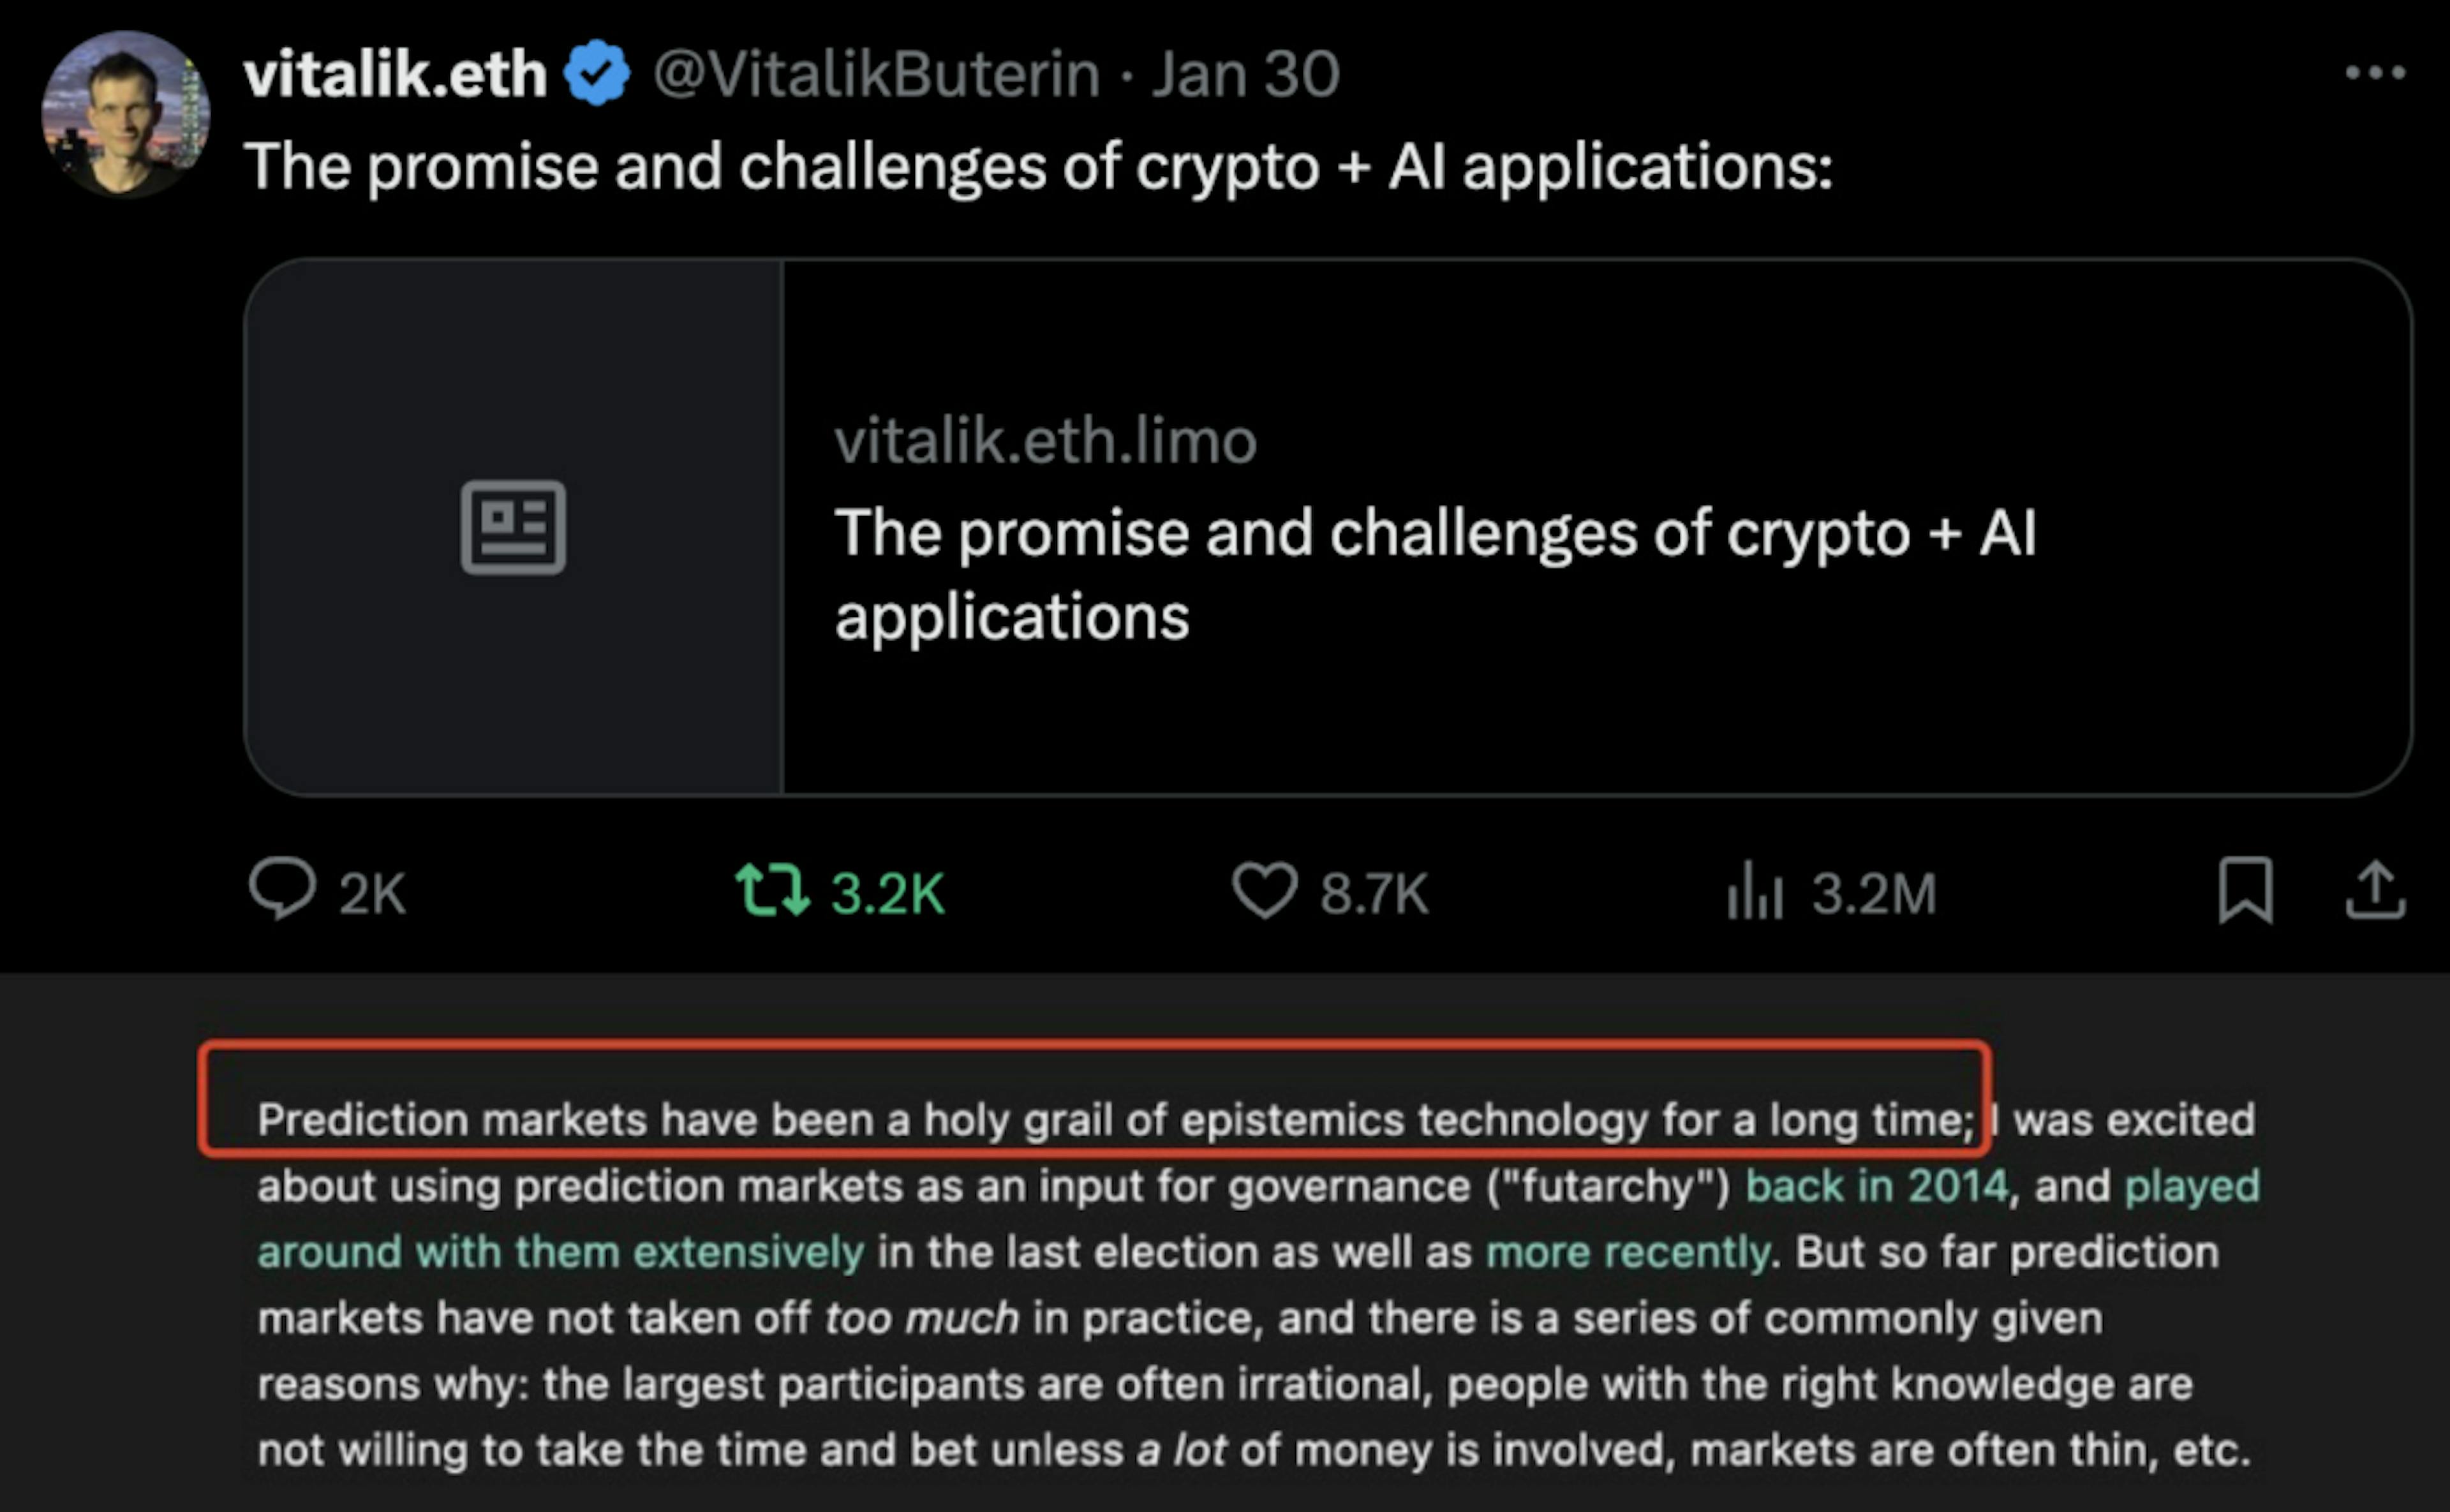Image resolution: width=2450 pixels, height=1512 pixels.
Task: Click the blue verified badge
Action: point(596,73)
